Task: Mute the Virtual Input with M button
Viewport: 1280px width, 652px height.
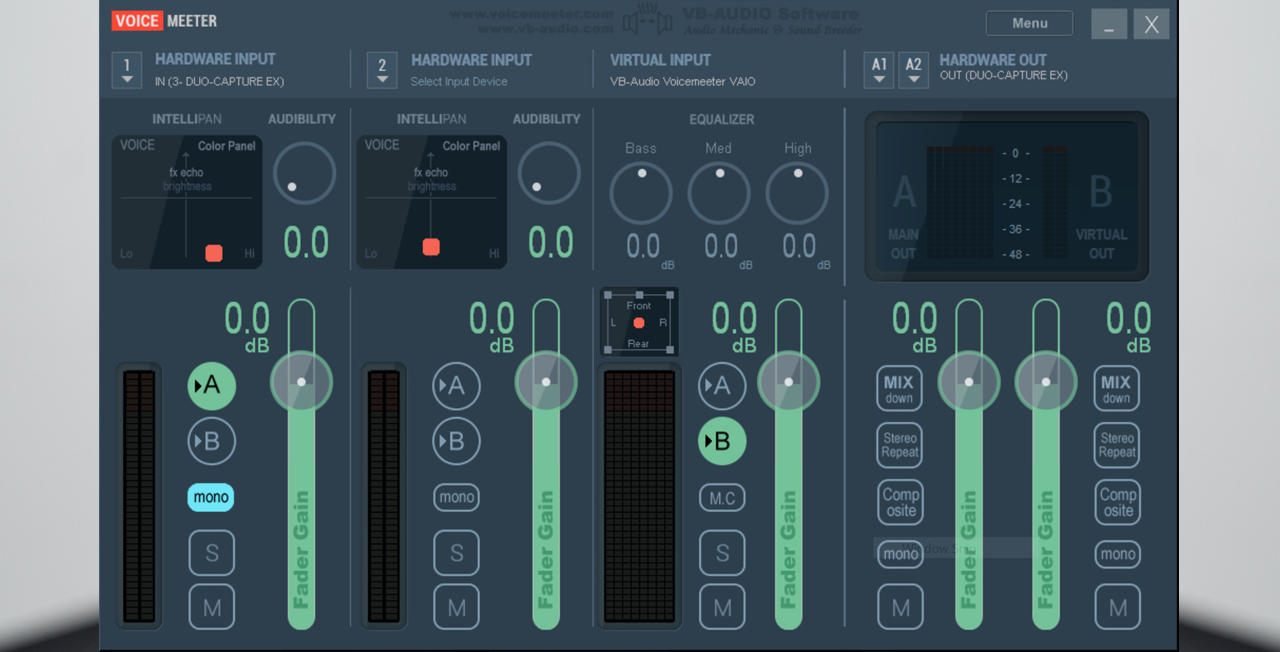Action: click(x=722, y=607)
